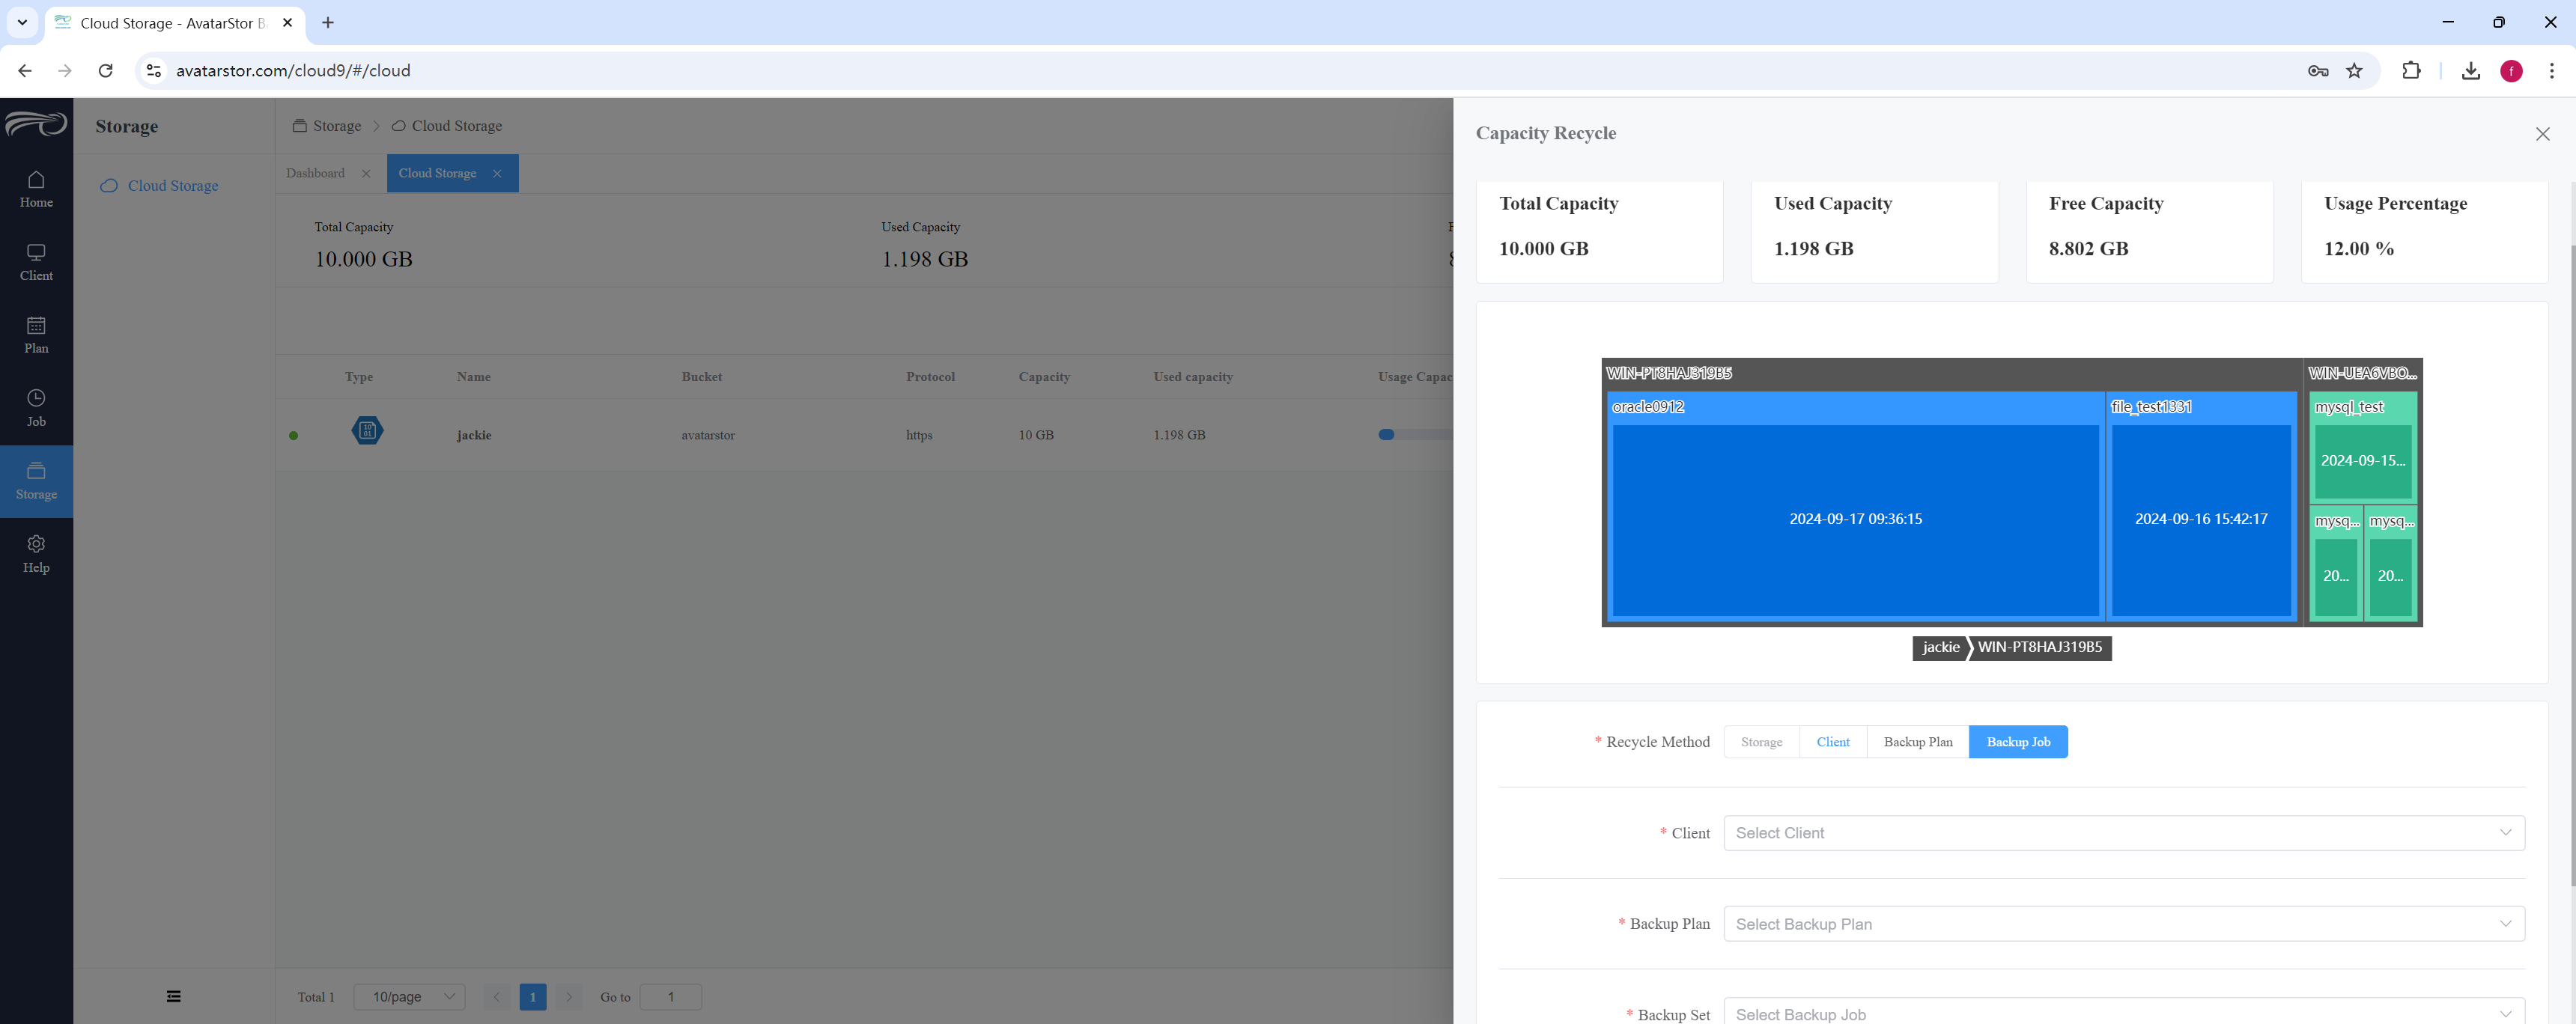This screenshot has width=2576, height=1024.
Task: Select Client recycle method
Action: 1833,742
